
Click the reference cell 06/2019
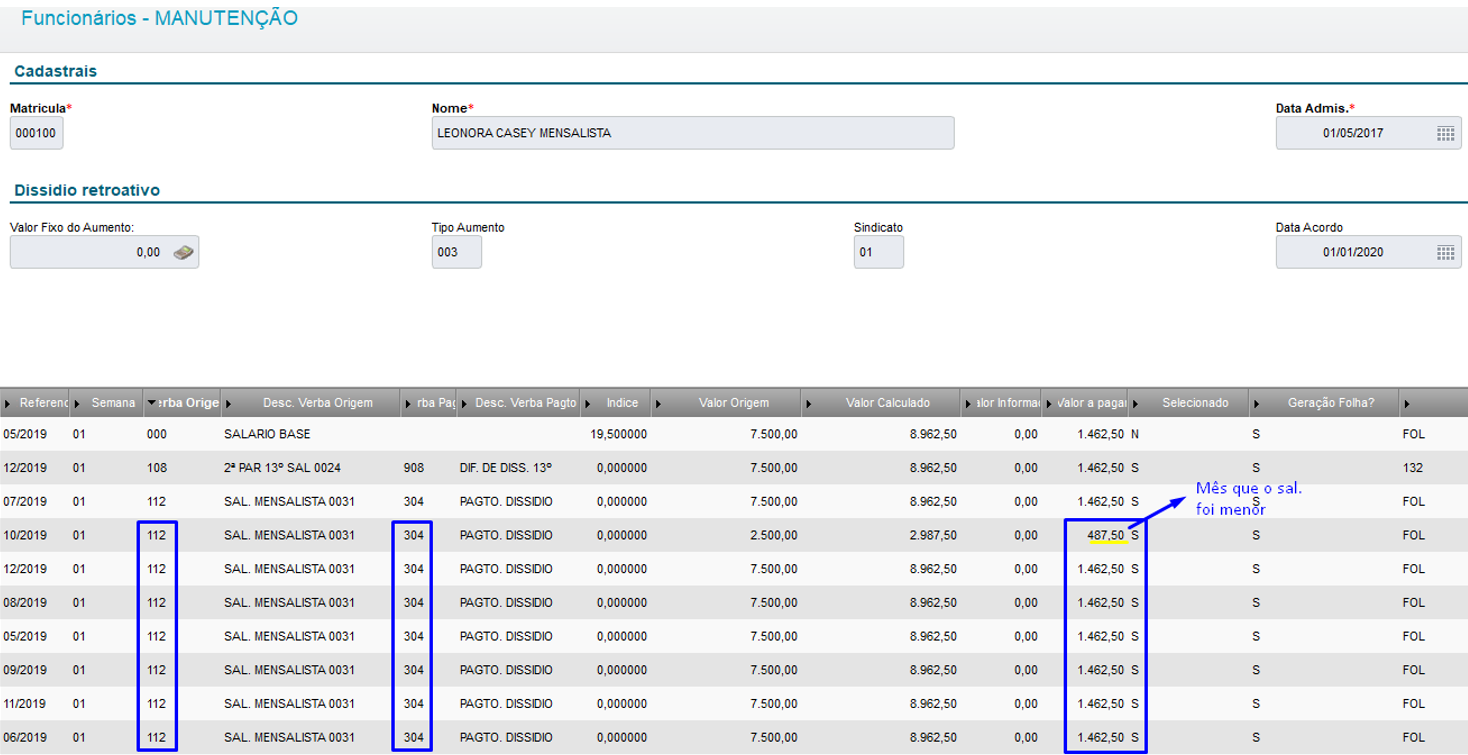click(26, 738)
